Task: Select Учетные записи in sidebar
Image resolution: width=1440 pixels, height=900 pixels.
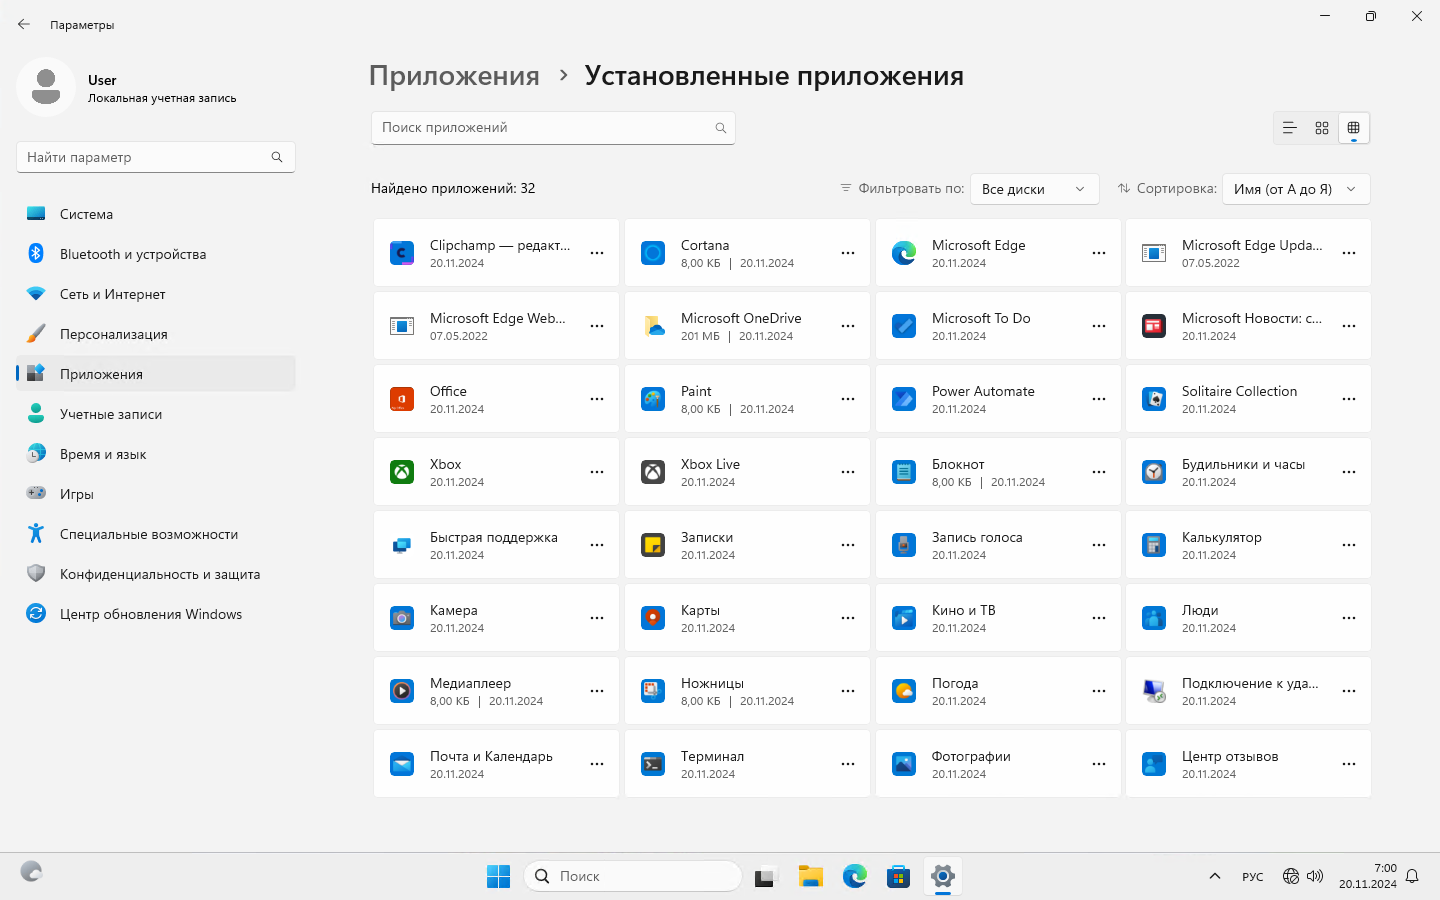Action: tap(156, 414)
